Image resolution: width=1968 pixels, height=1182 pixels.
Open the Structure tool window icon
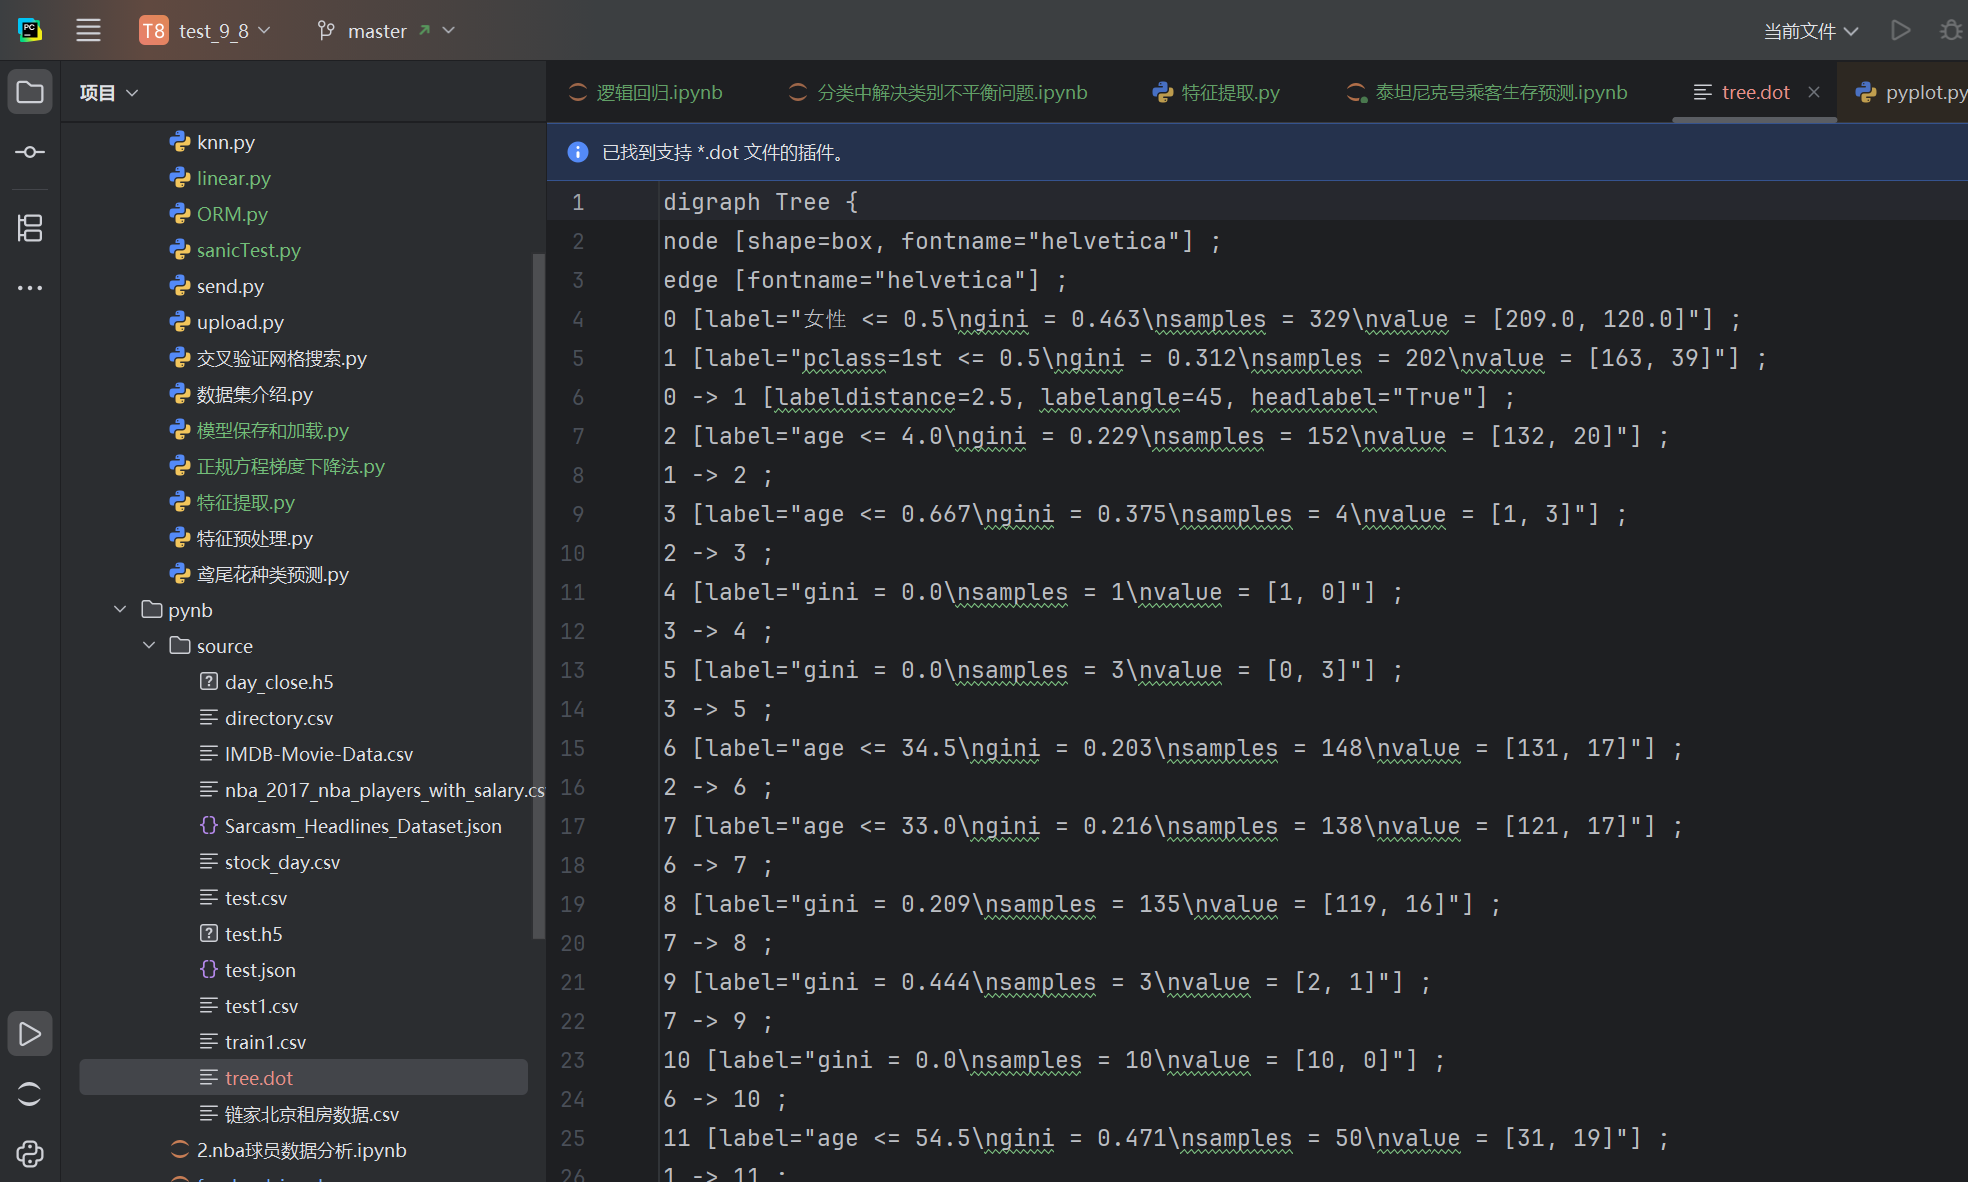pos(30,228)
